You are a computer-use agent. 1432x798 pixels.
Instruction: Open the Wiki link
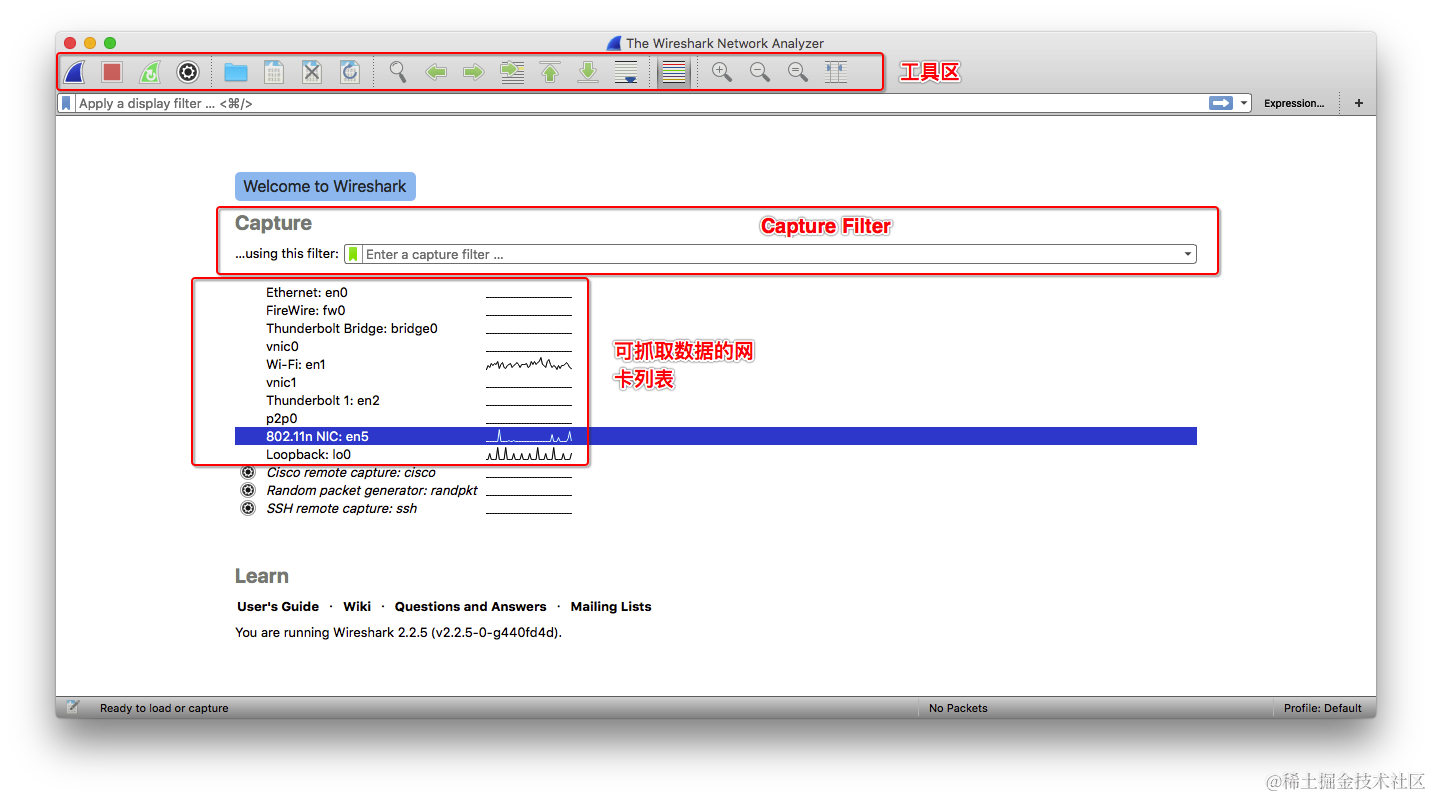pyautogui.click(x=357, y=607)
